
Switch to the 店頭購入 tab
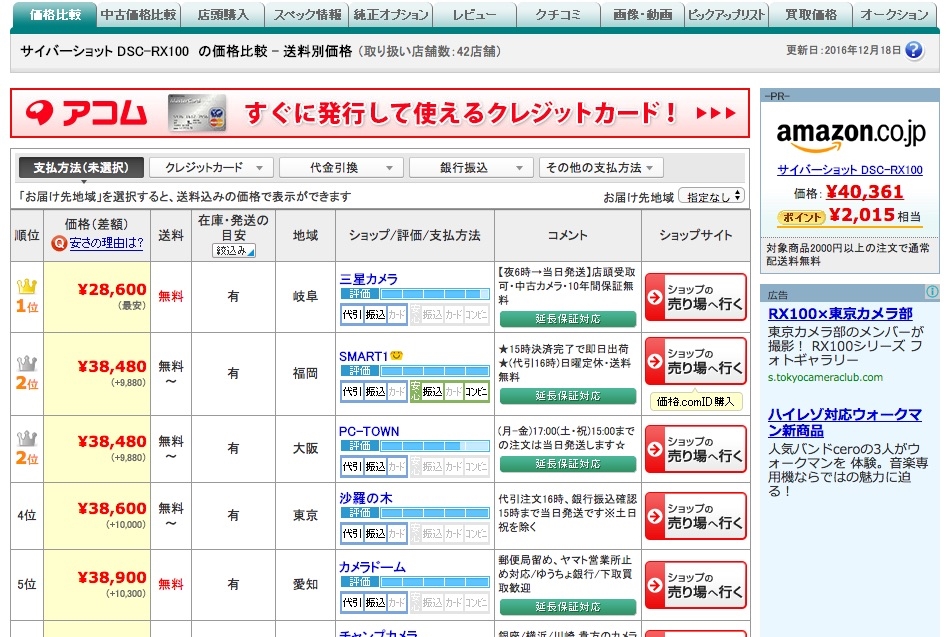pos(223,14)
